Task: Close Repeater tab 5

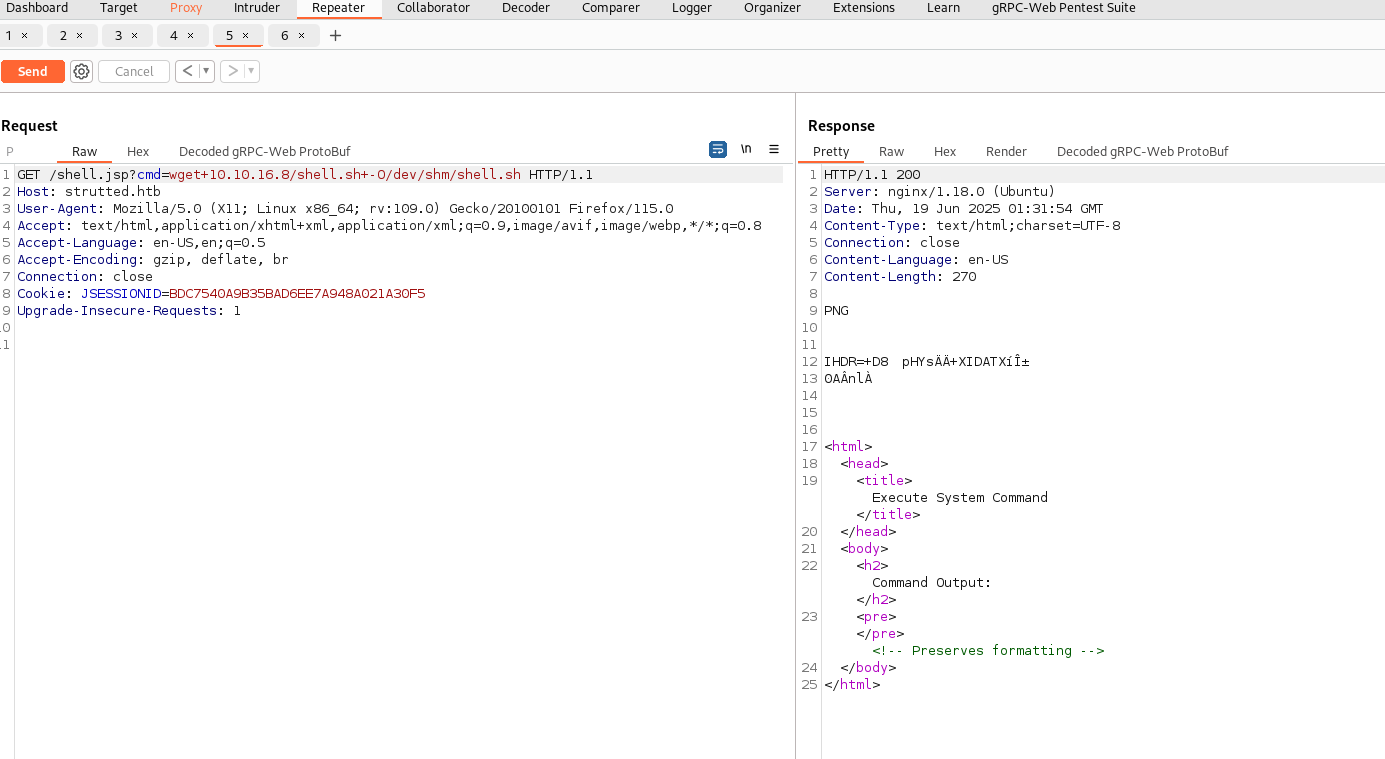Action: 246,36
